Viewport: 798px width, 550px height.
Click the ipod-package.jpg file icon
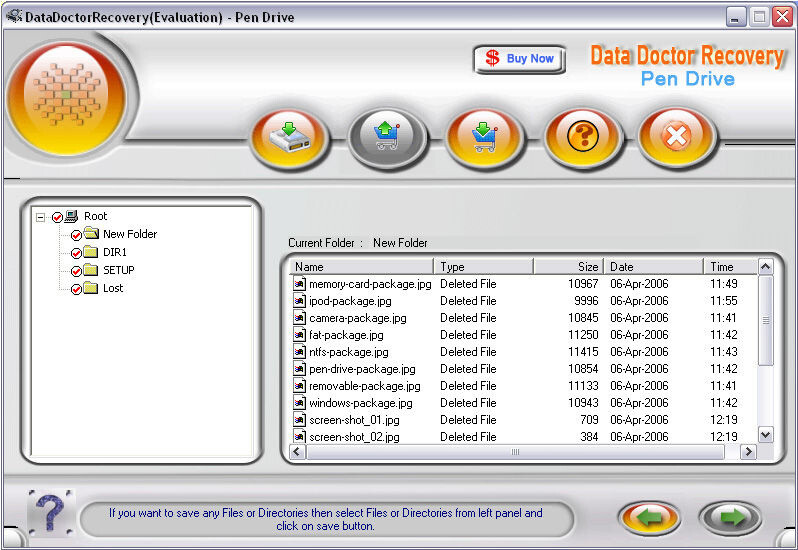pyautogui.click(x=300, y=301)
